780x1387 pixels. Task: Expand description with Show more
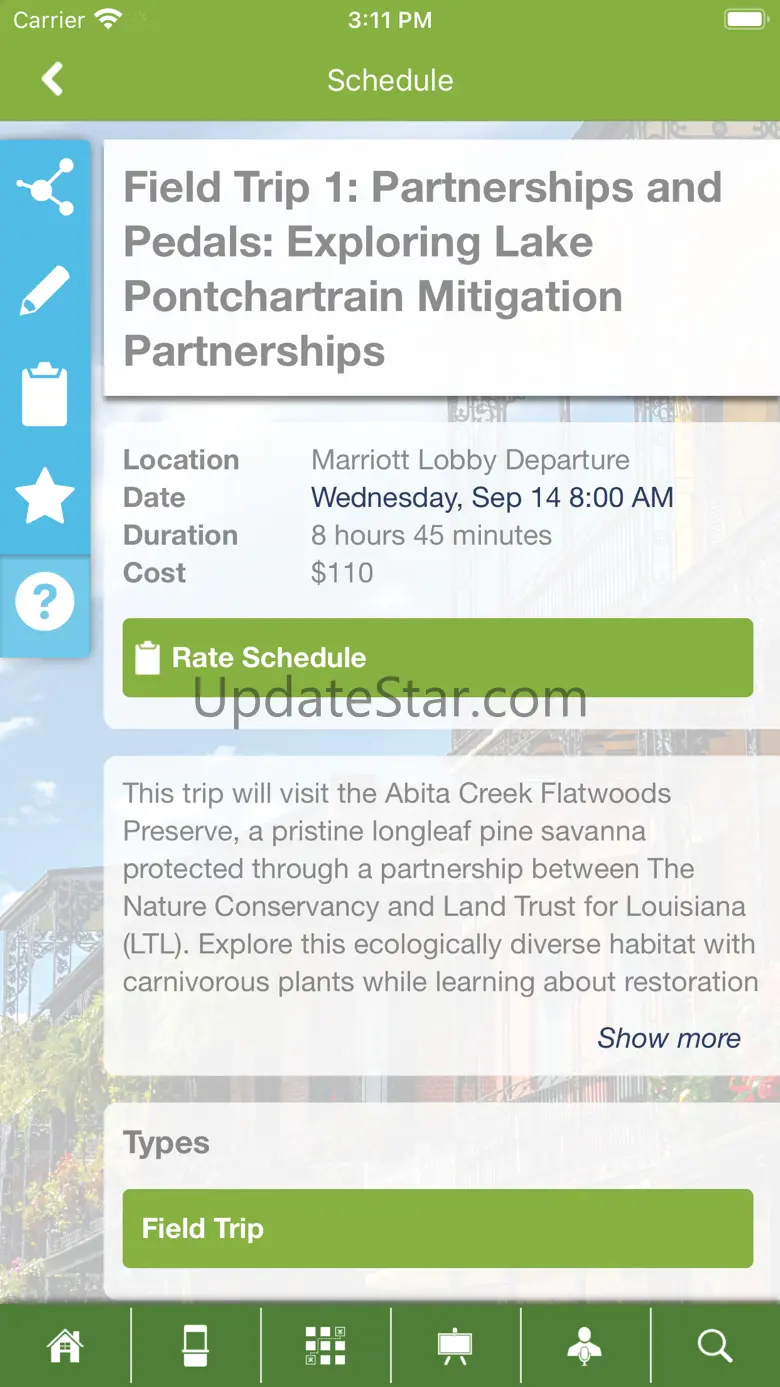669,1038
